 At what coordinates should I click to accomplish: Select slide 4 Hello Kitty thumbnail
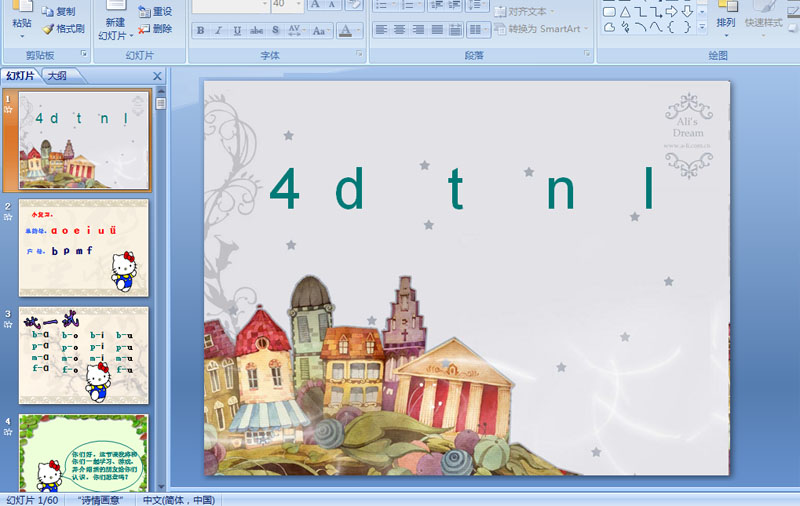coord(84,453)
